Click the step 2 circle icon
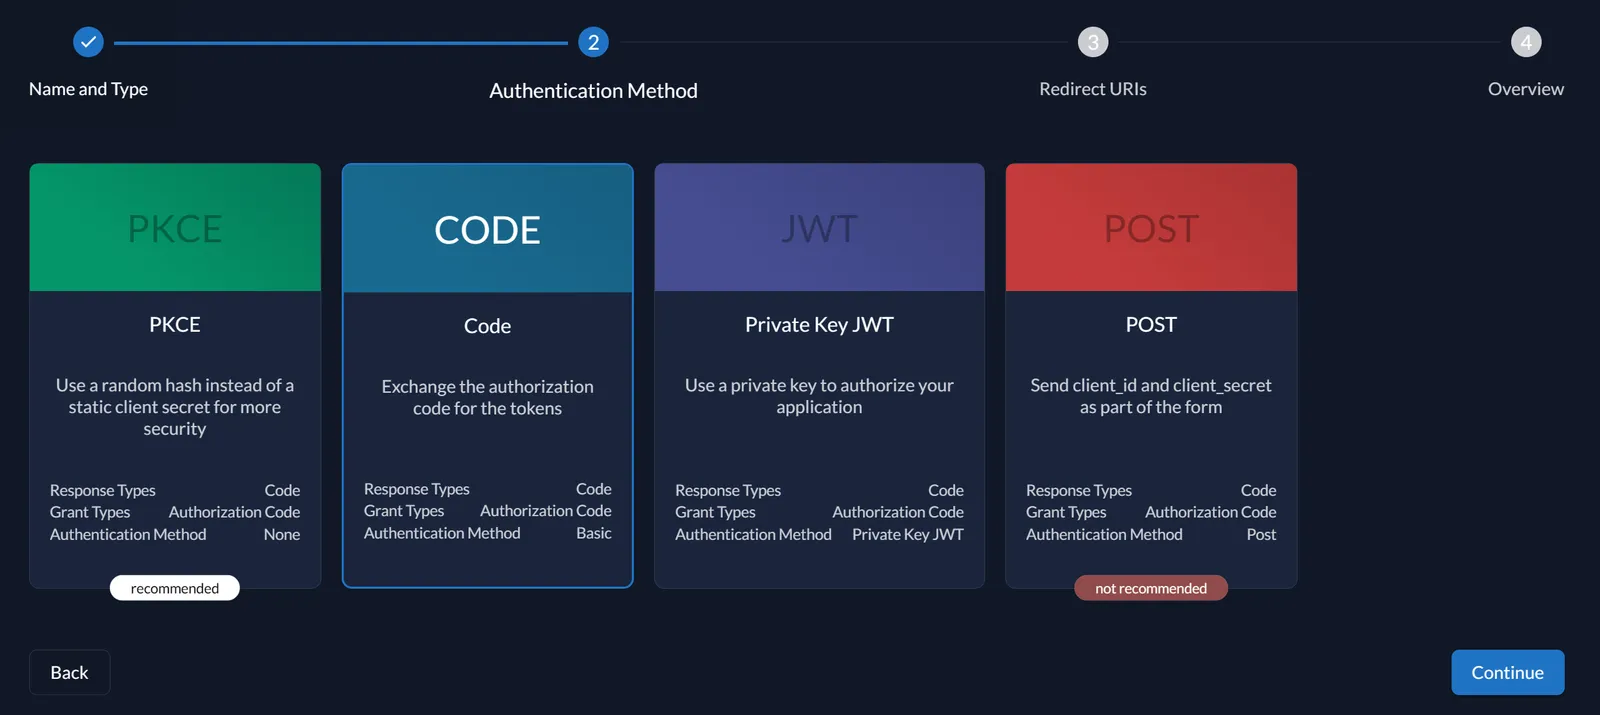The width and height of the screenshot is (1600, 715). 593,42
